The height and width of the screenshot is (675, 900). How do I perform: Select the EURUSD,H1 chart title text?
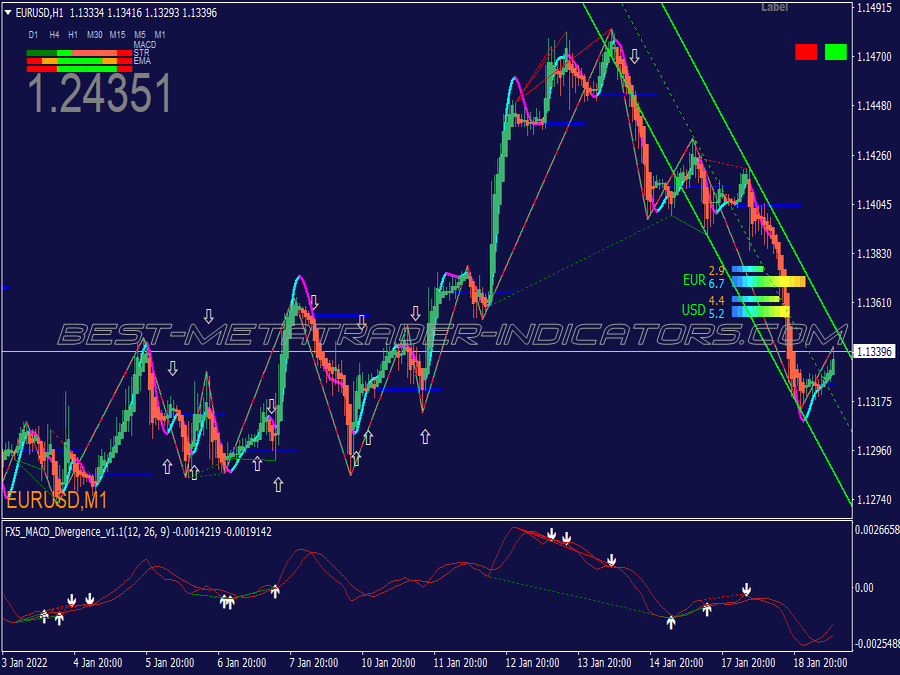[x=40, y=13]
